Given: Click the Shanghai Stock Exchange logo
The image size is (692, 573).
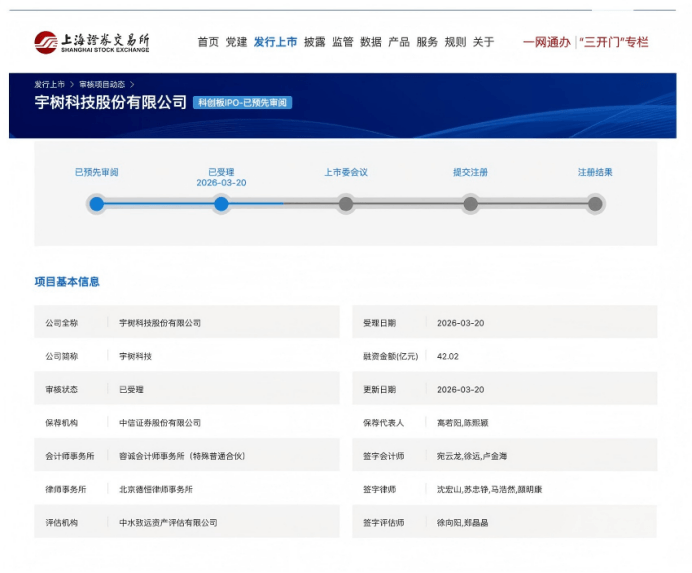Looking at the screenshot, I should pyautogui.click(x=91, y=42).
